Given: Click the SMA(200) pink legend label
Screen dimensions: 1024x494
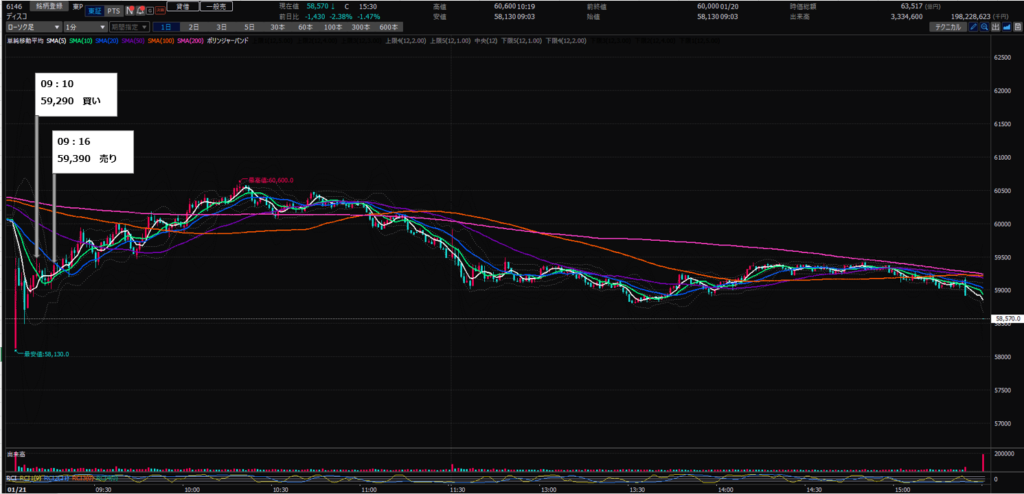Looking at the screenshot, I should click(x=184, y=39).
